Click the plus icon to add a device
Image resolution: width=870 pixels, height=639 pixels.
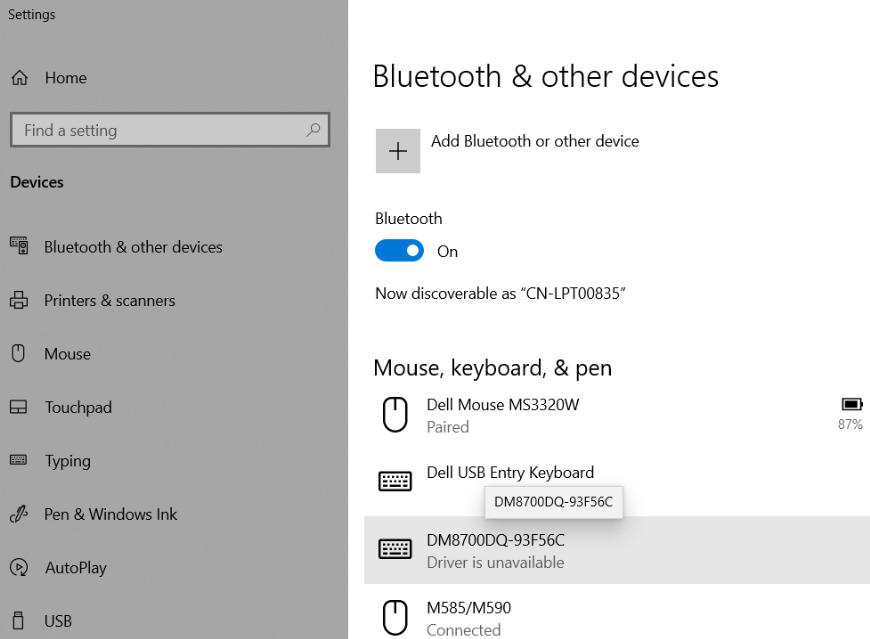398,151
